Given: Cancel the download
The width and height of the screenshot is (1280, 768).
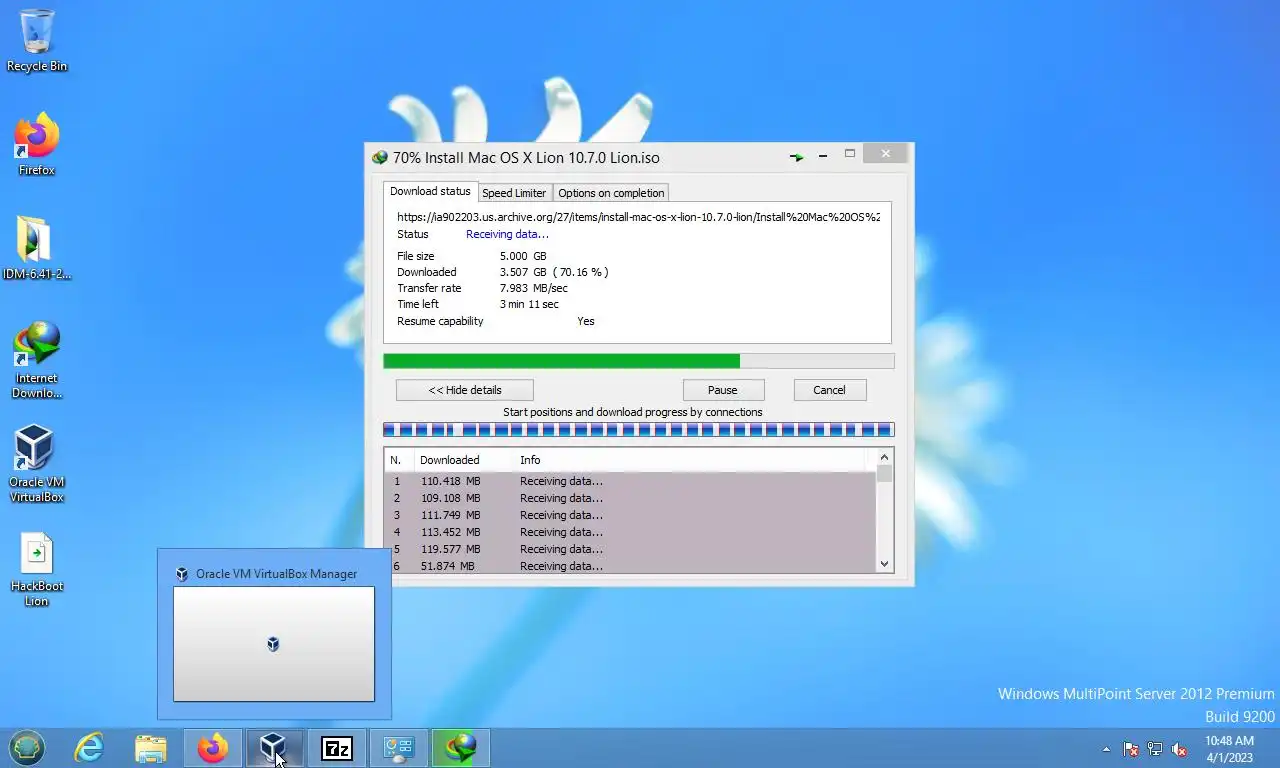Looking at the screenshot, I should [x=829, y=390].
